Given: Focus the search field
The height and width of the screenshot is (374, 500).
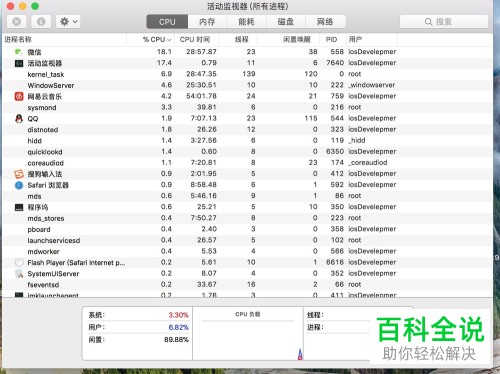Looking at the screenshot, I should [444, 22].
